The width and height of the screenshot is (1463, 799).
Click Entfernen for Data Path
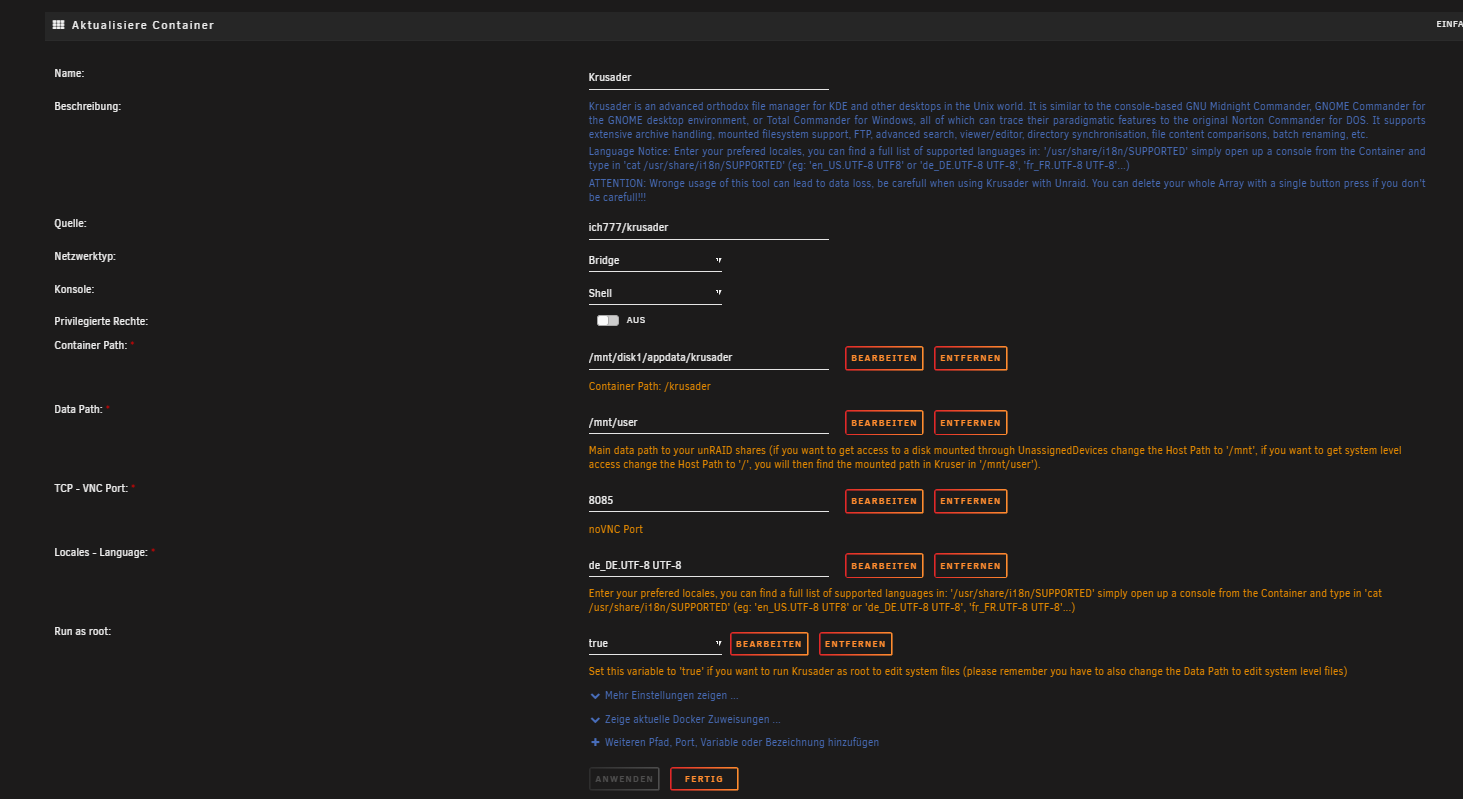coord(970,423)
